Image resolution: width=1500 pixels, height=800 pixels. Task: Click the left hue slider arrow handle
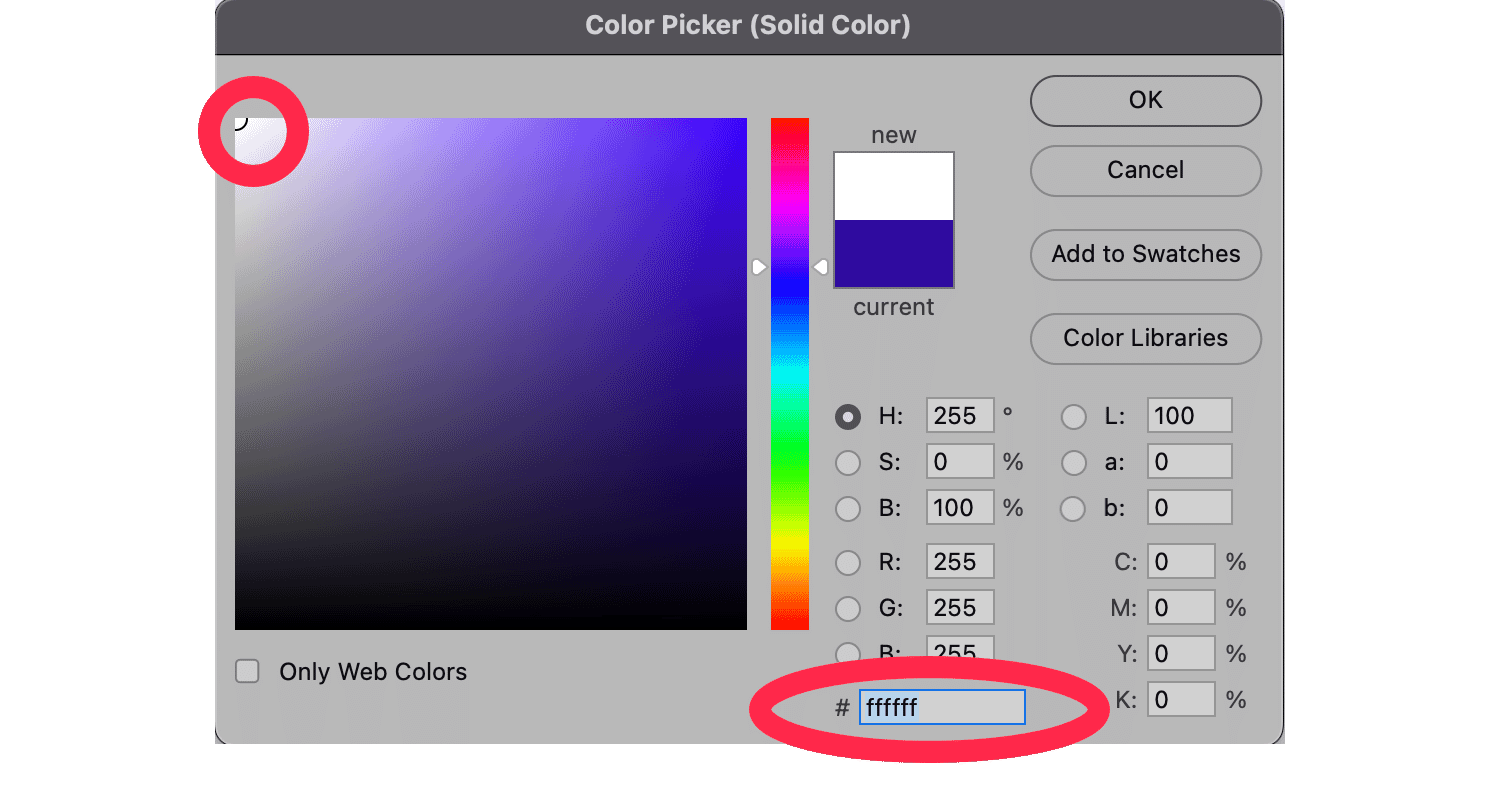pyautogui.click(x=759, y=267)
